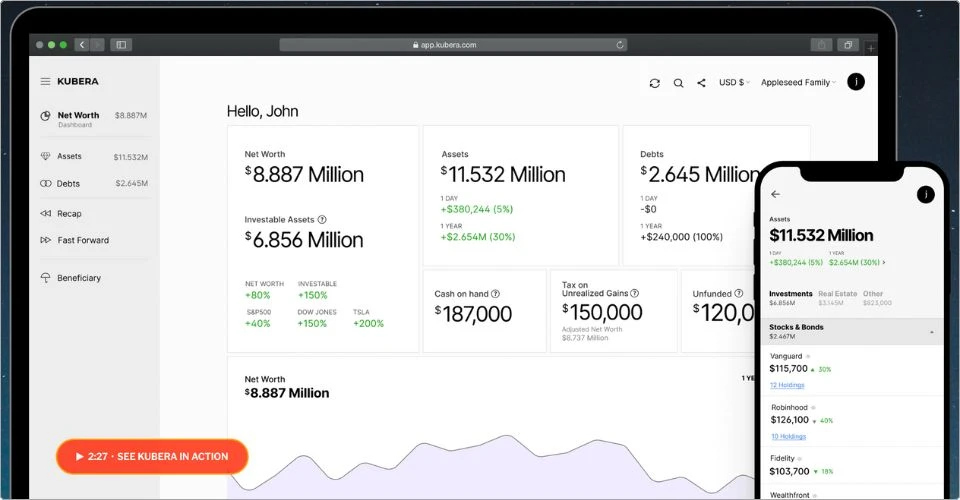Open the USD $ currency dropdown
This screenshot has height=500, width=960.
coord(734,82)
